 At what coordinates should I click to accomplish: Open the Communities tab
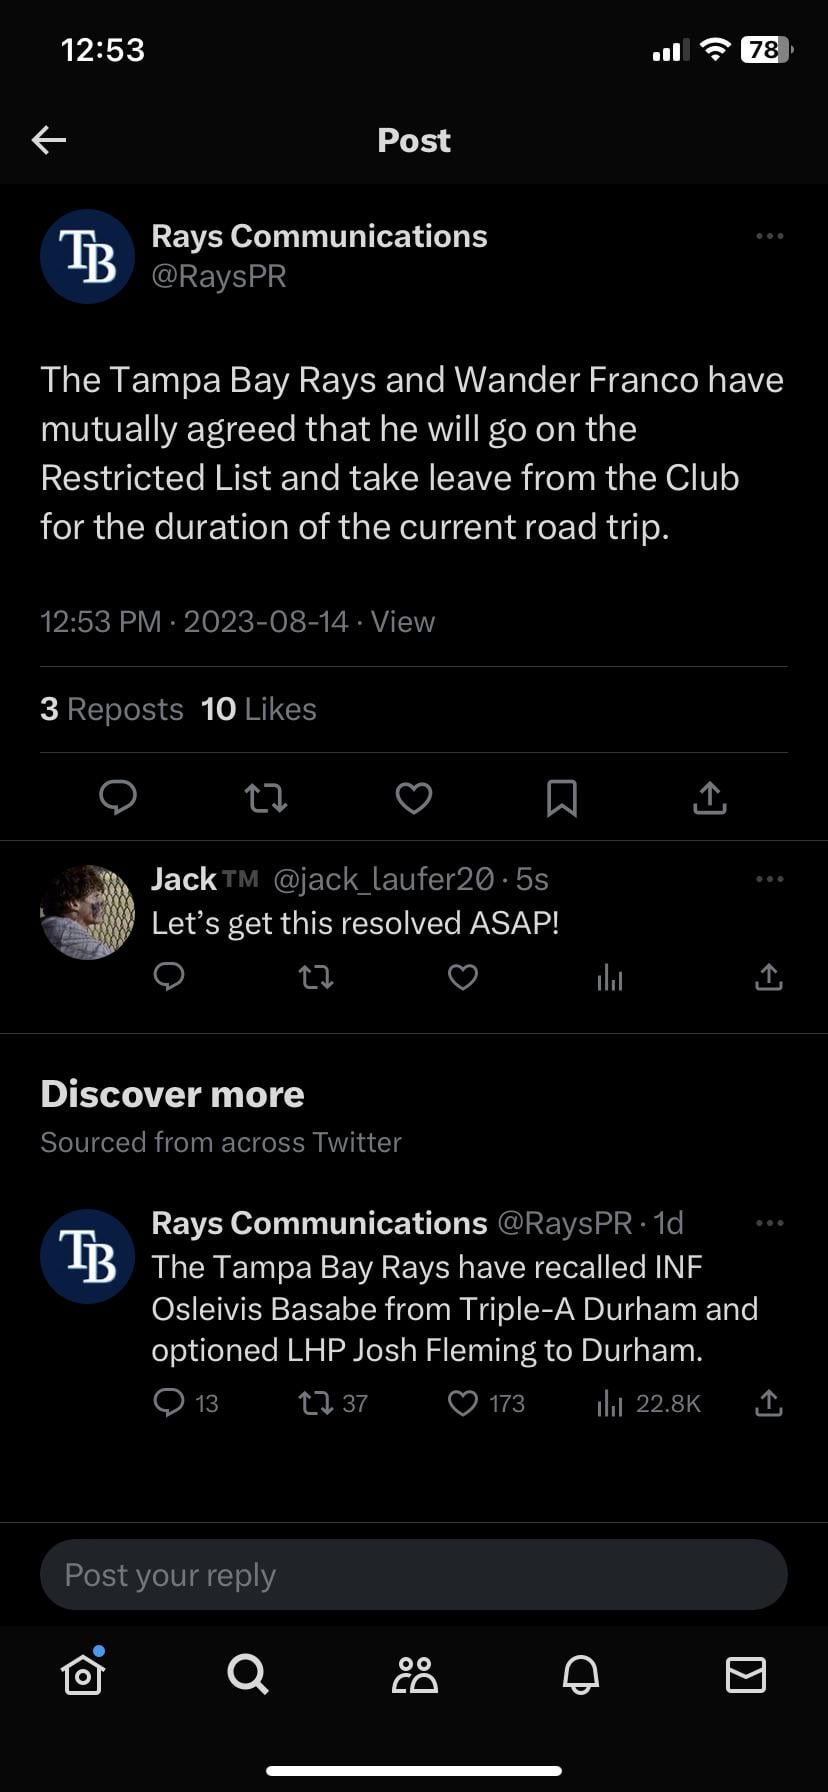pos(414,1674)
